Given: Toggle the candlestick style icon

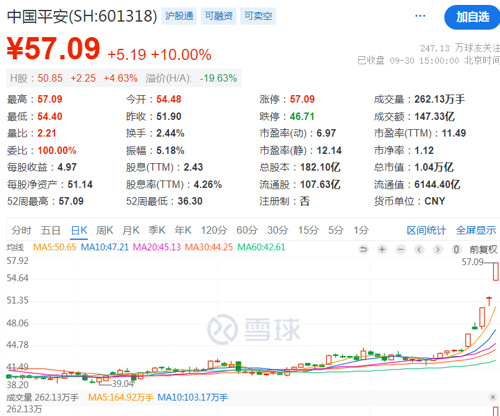Looking at the screenshot, I should tap(456, 249).
